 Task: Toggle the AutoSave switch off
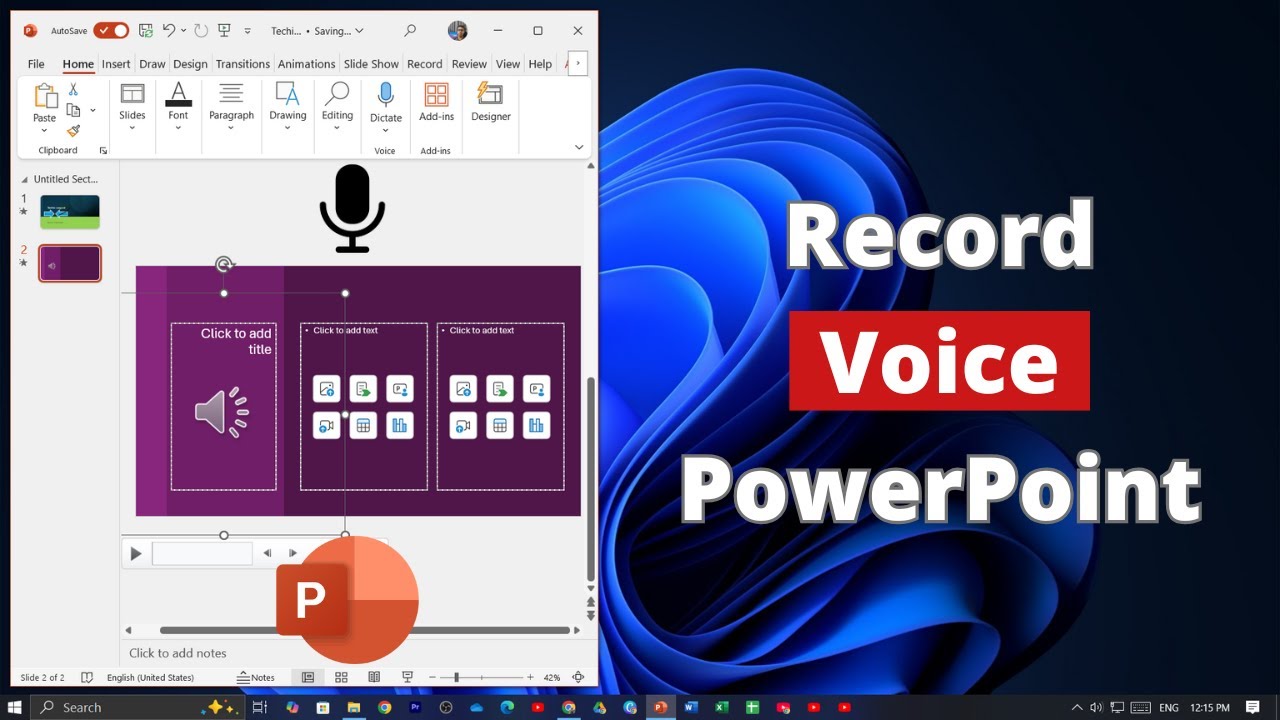coord(111,31)
